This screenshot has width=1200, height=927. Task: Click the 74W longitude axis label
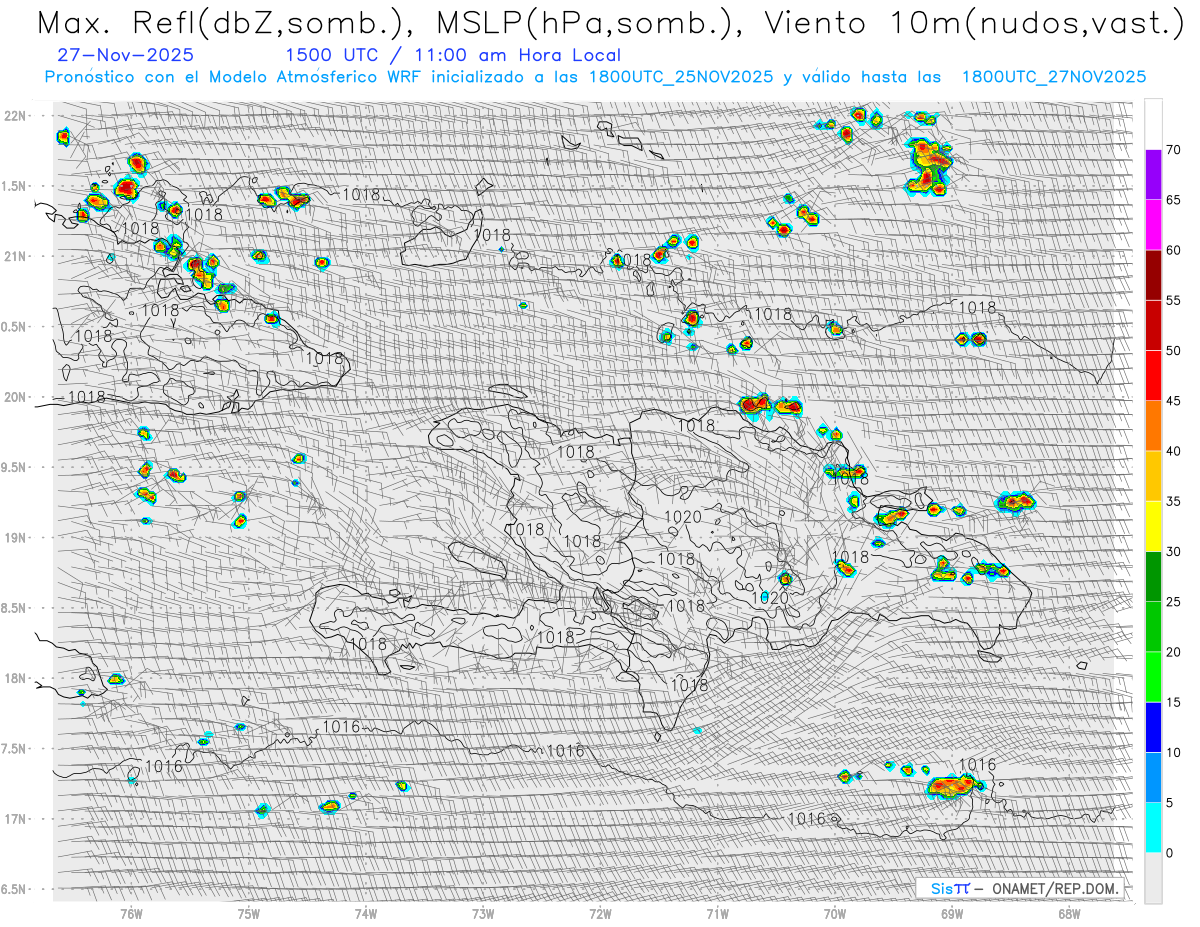pos(366,913)
